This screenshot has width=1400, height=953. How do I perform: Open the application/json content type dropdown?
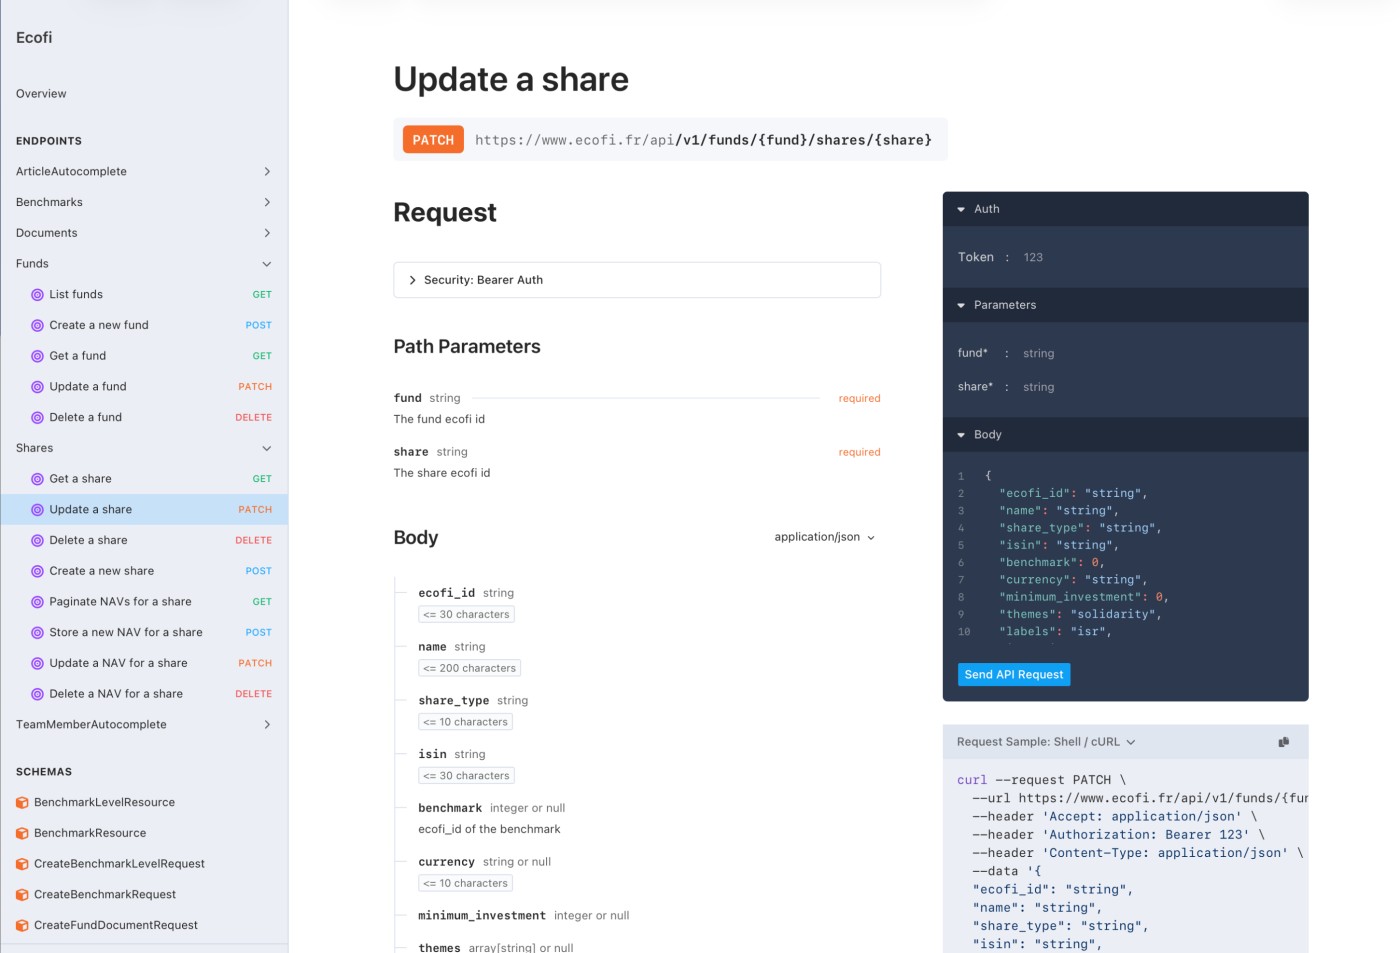point(824,538)
